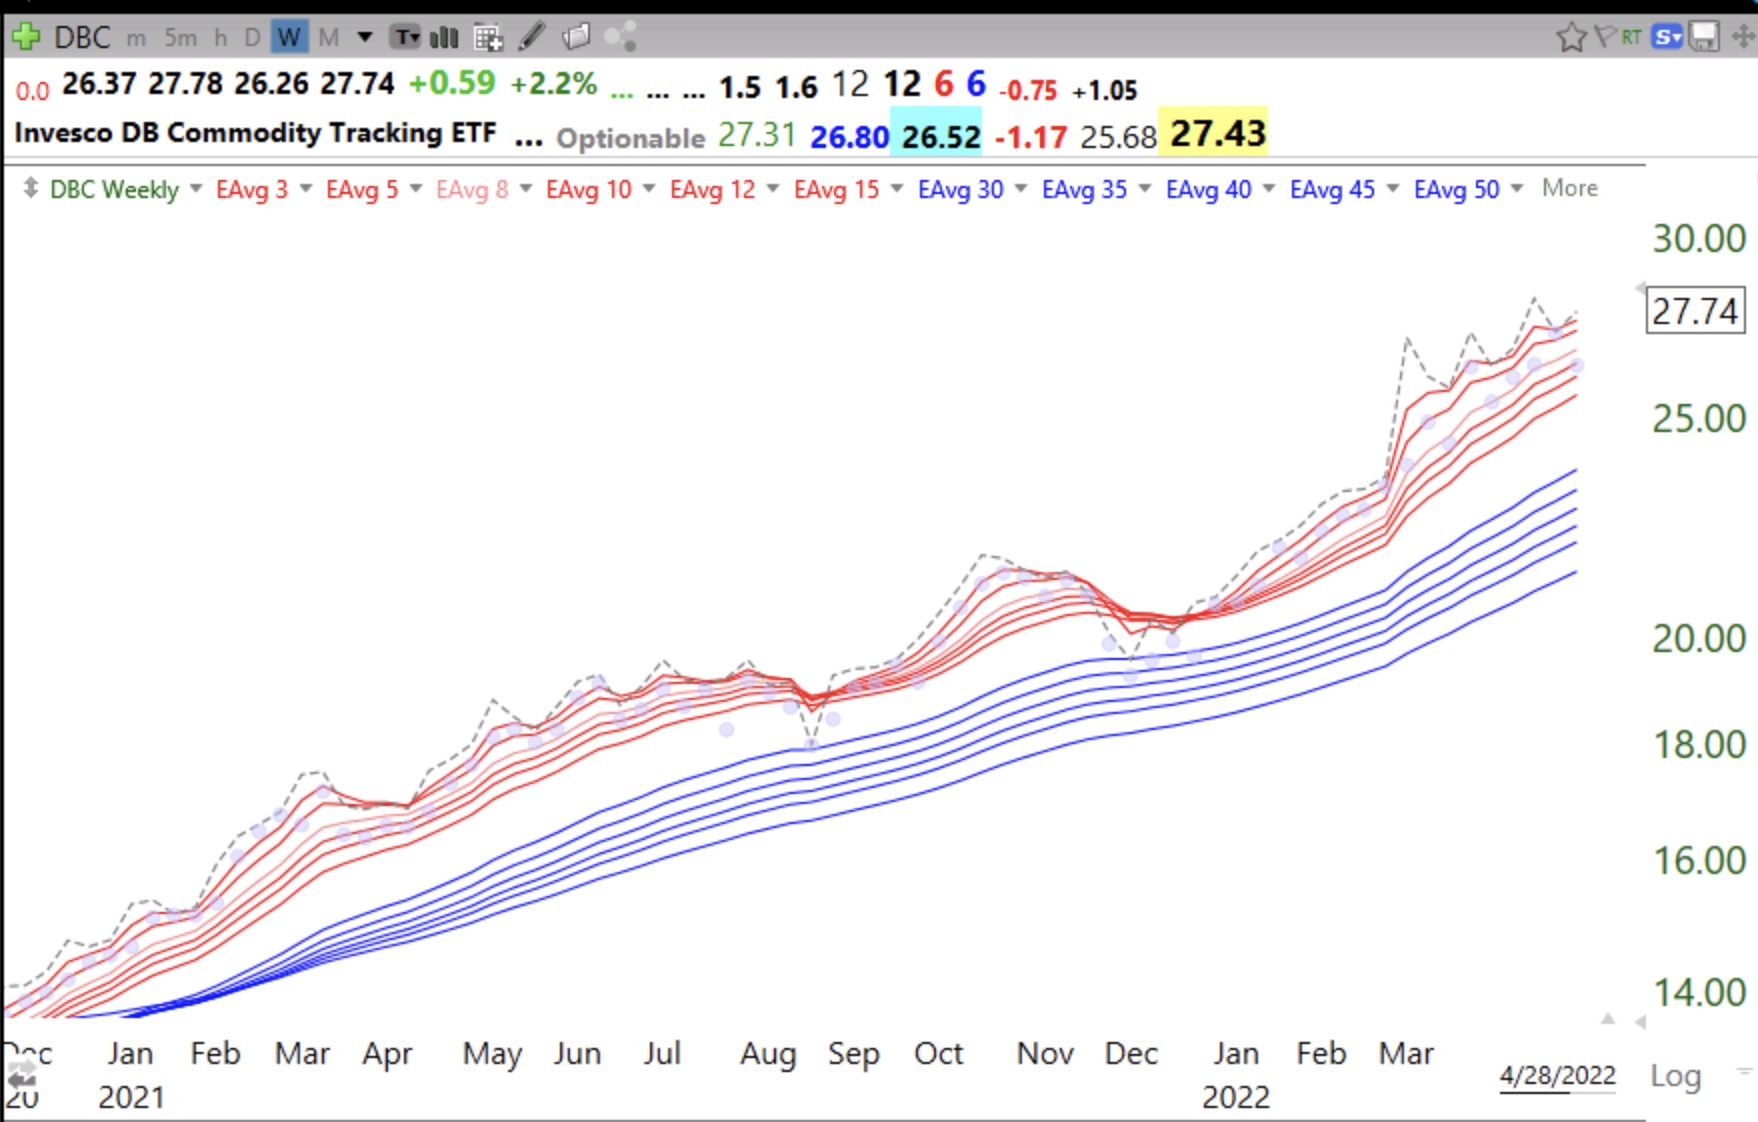The image size is (1758, 1122).
Task: Click the 25.68 value in header
Action: click(1118, 137)
